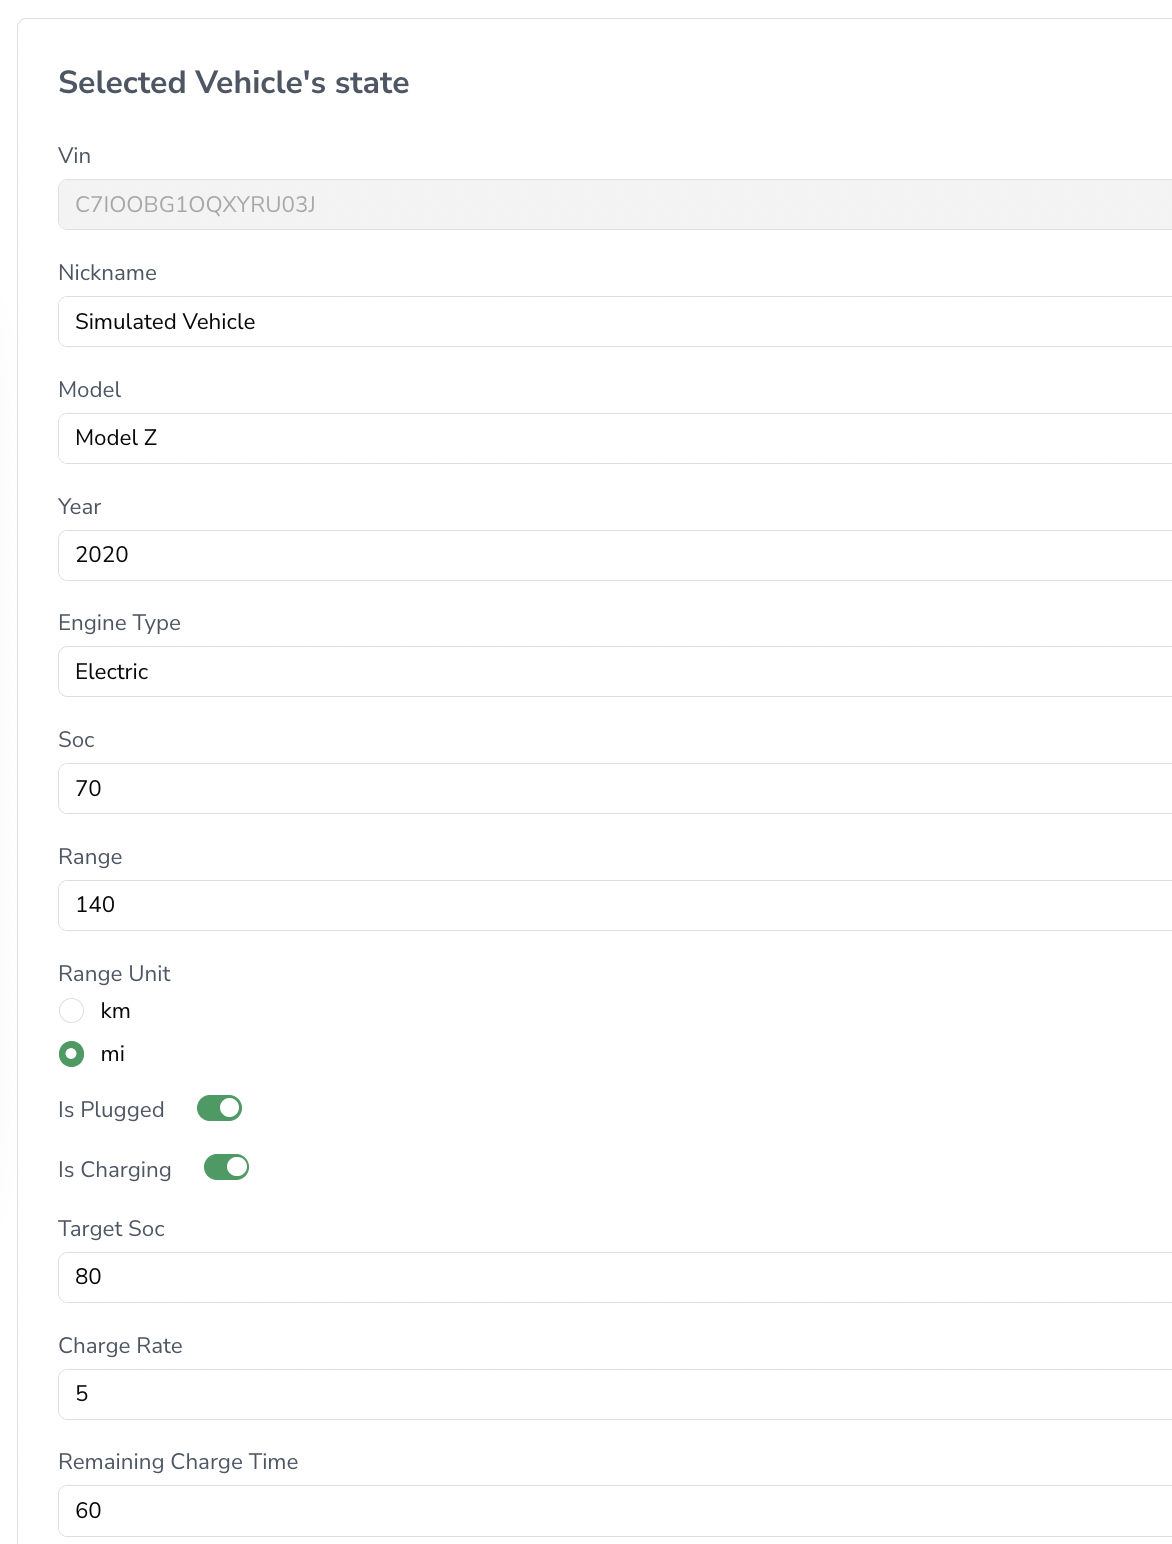Open the Engine Type field showing Electric
The height and width of the screenshot is (1544, 1172).
(x=615, y=672)
